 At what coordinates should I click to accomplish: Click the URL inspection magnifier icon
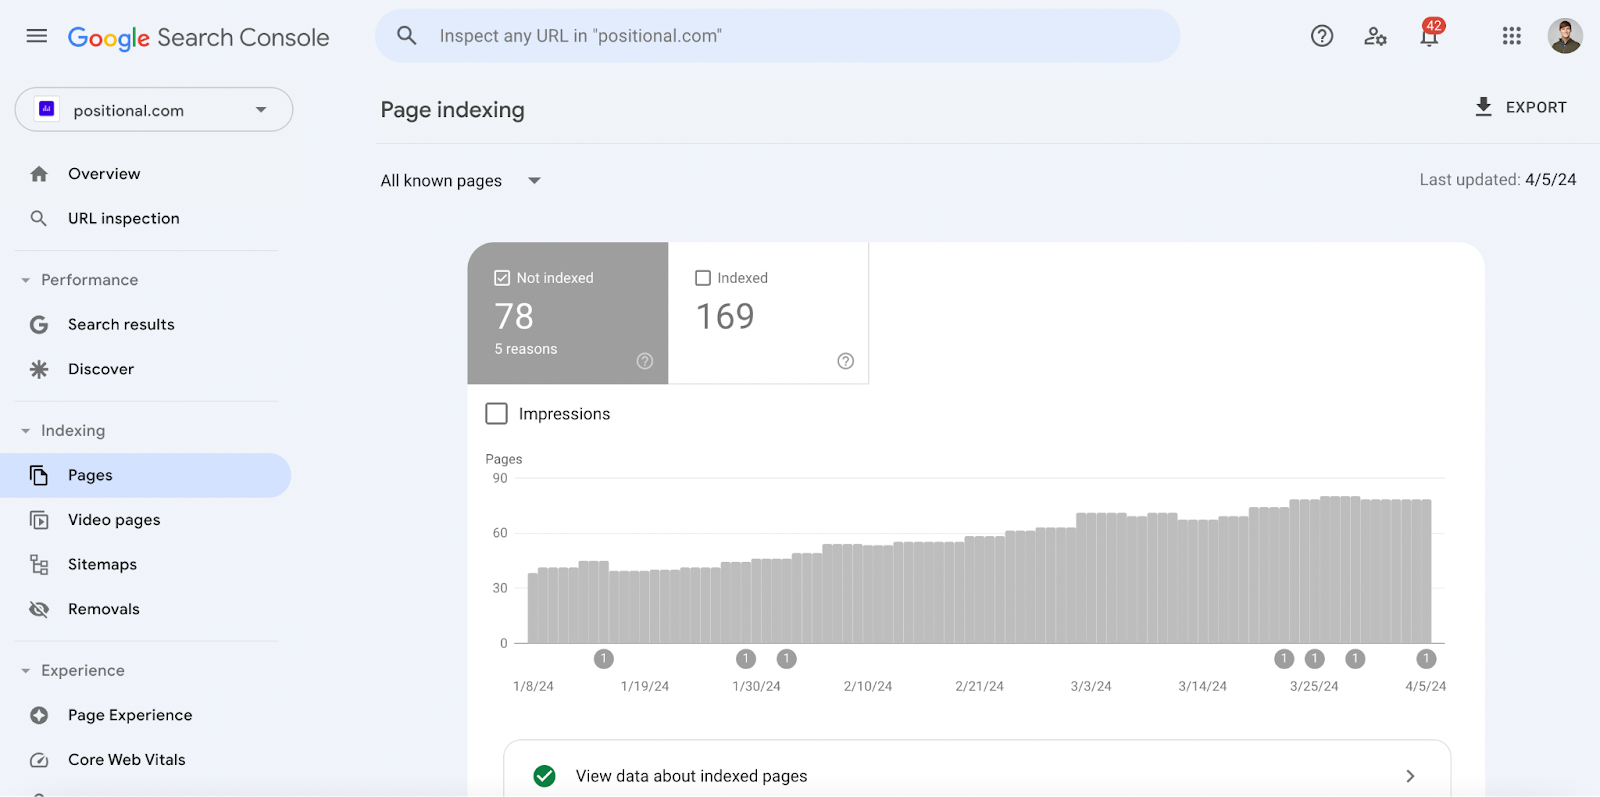(x=39, y=218)
